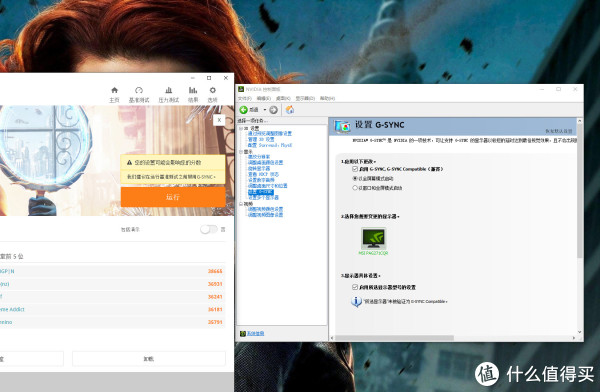Image resolution: width=600 pixels, height=392 pixels.
Task: Click the grey forward arrow in NVIDIA toolbar
Action: click(x=273, y=110)
